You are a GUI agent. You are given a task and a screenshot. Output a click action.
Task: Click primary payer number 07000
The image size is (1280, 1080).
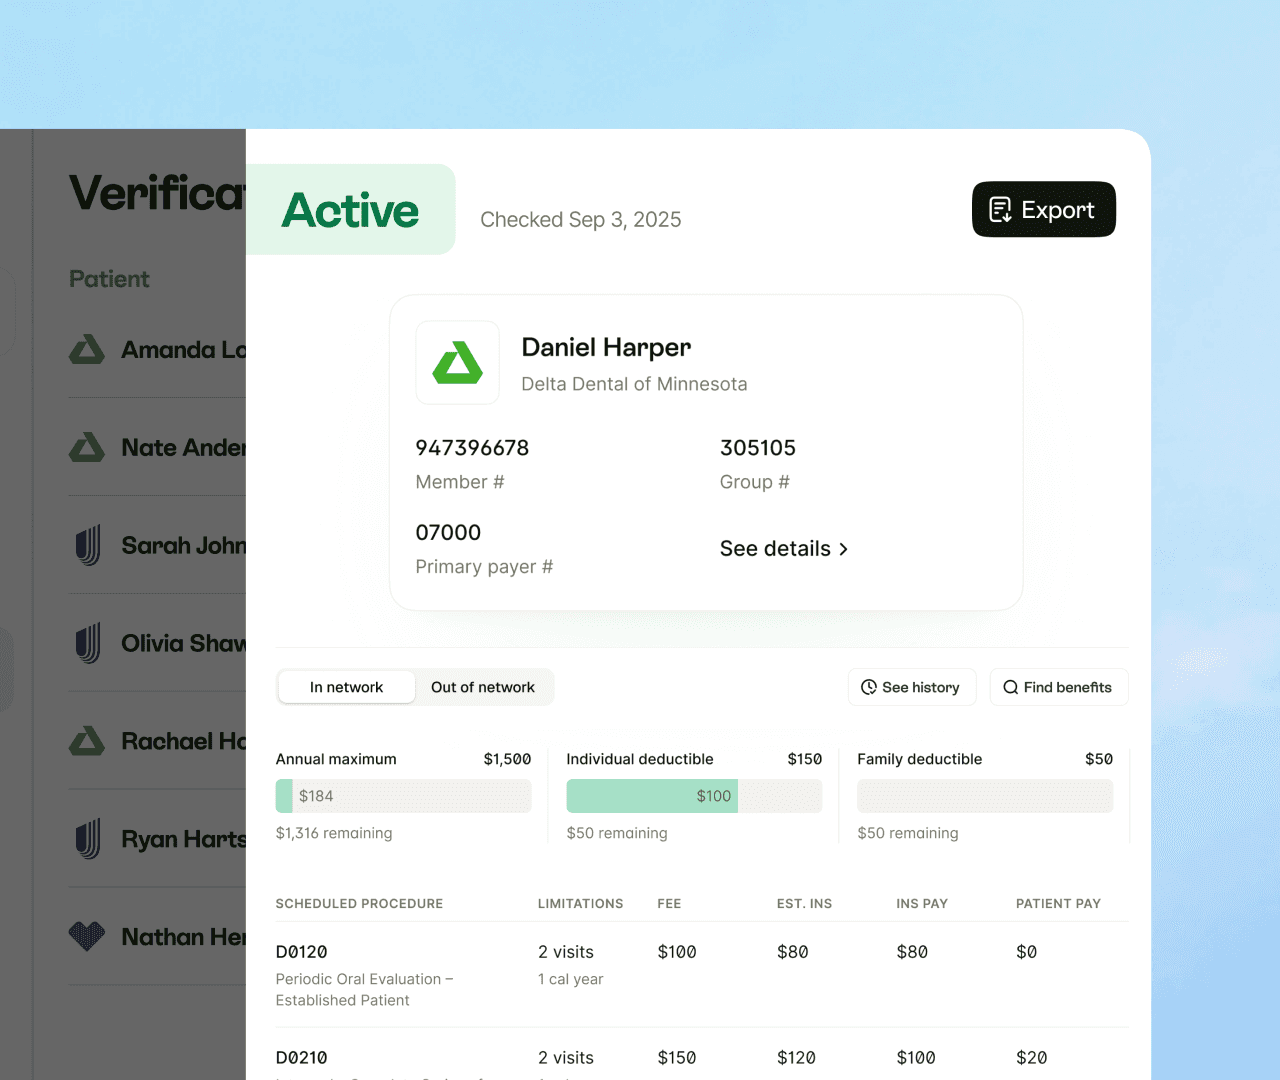pyautogui.click(x=448, y=533)
